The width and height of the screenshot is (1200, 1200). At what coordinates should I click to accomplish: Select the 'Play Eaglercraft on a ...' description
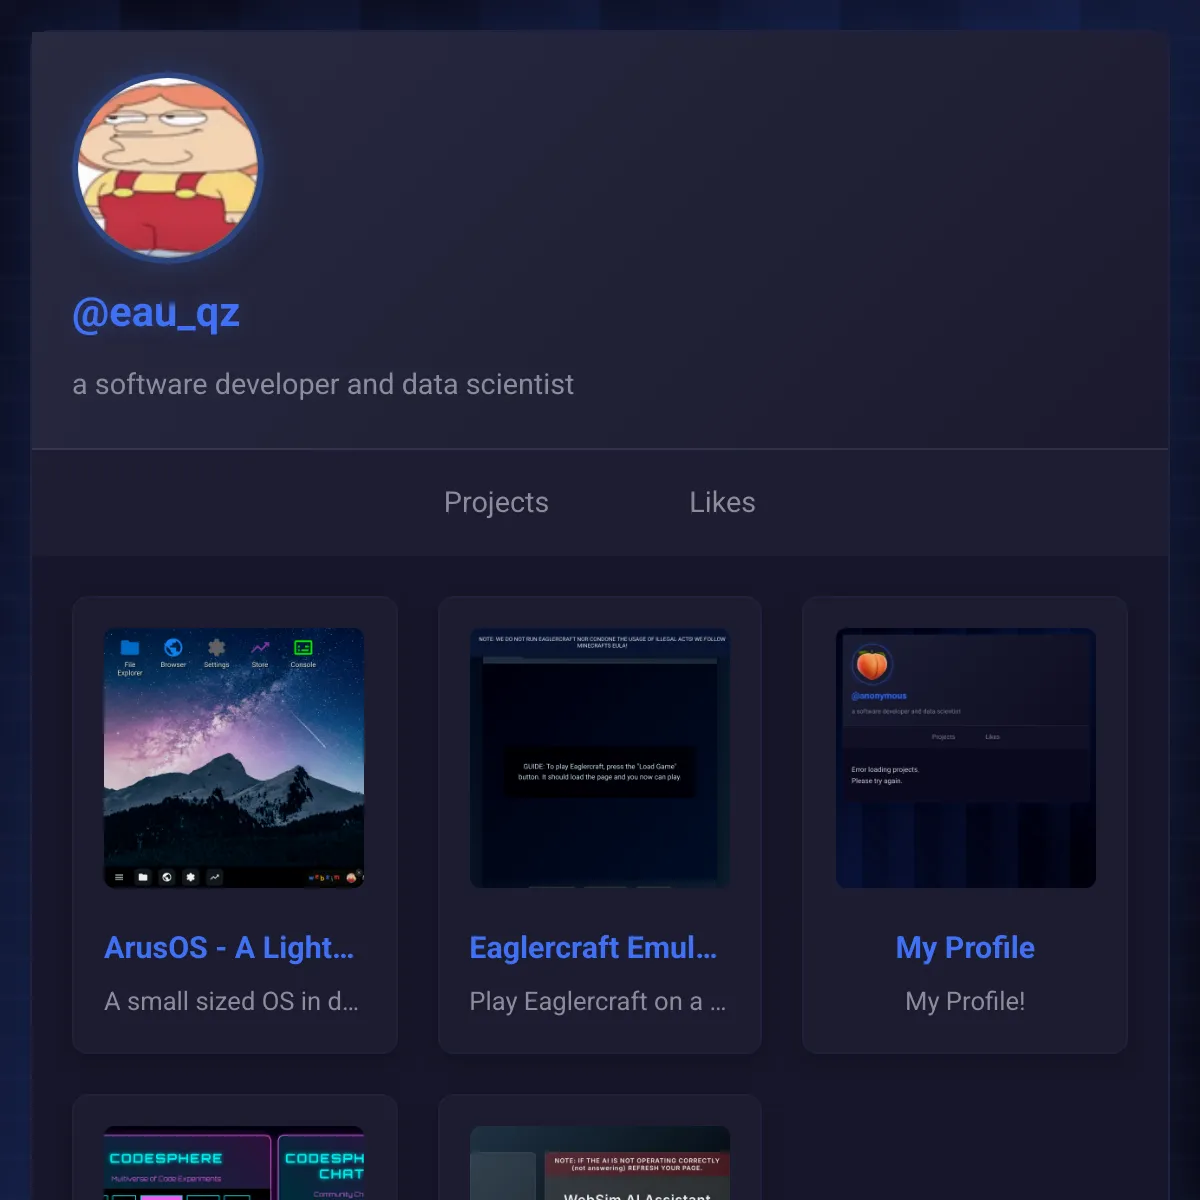[598, 1001]
